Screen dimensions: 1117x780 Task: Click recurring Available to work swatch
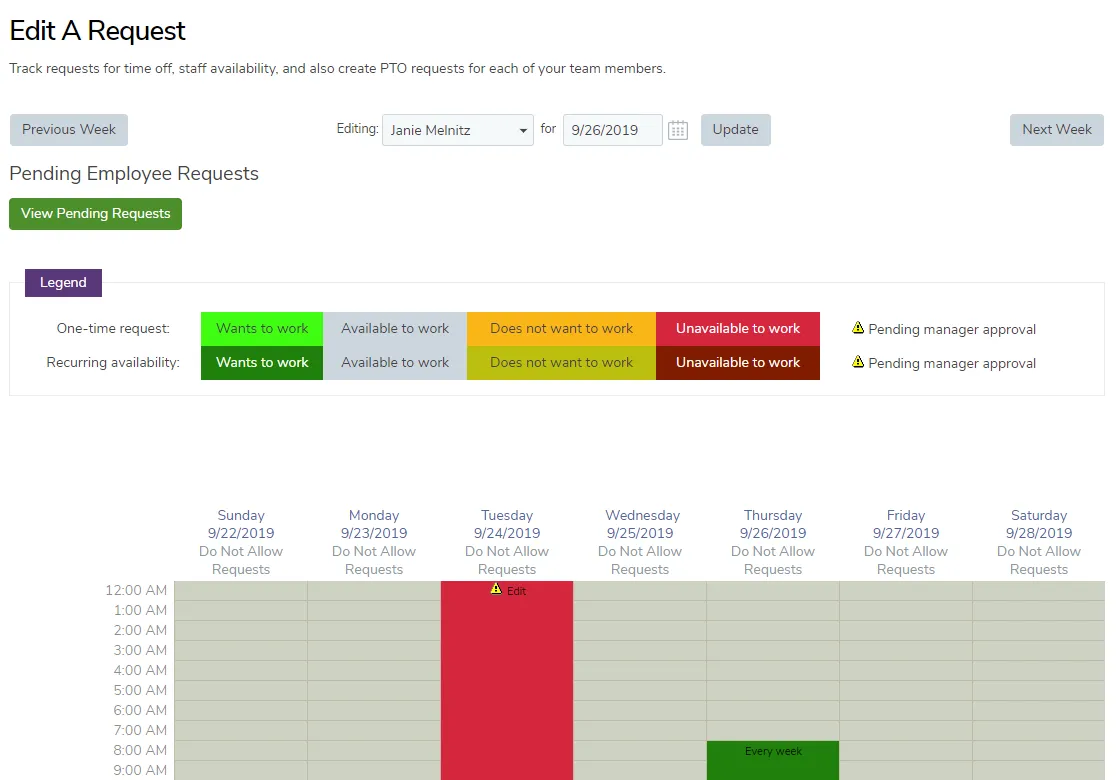[x=395, y=363]
